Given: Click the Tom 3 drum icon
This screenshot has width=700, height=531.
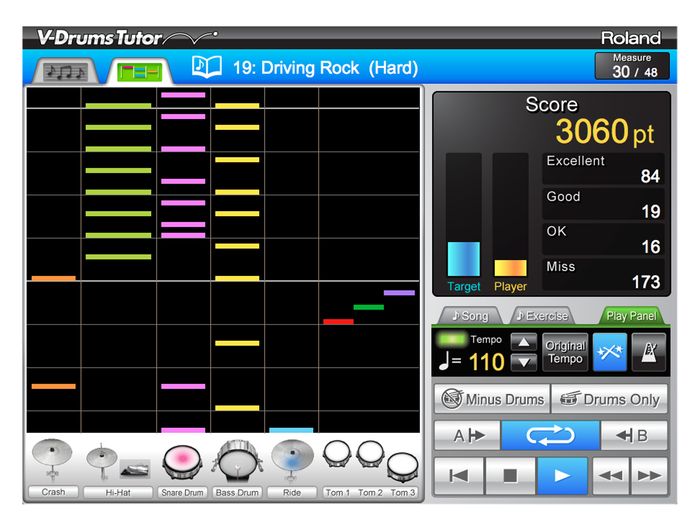Looking at the screenshot, I should coord(403,467).
